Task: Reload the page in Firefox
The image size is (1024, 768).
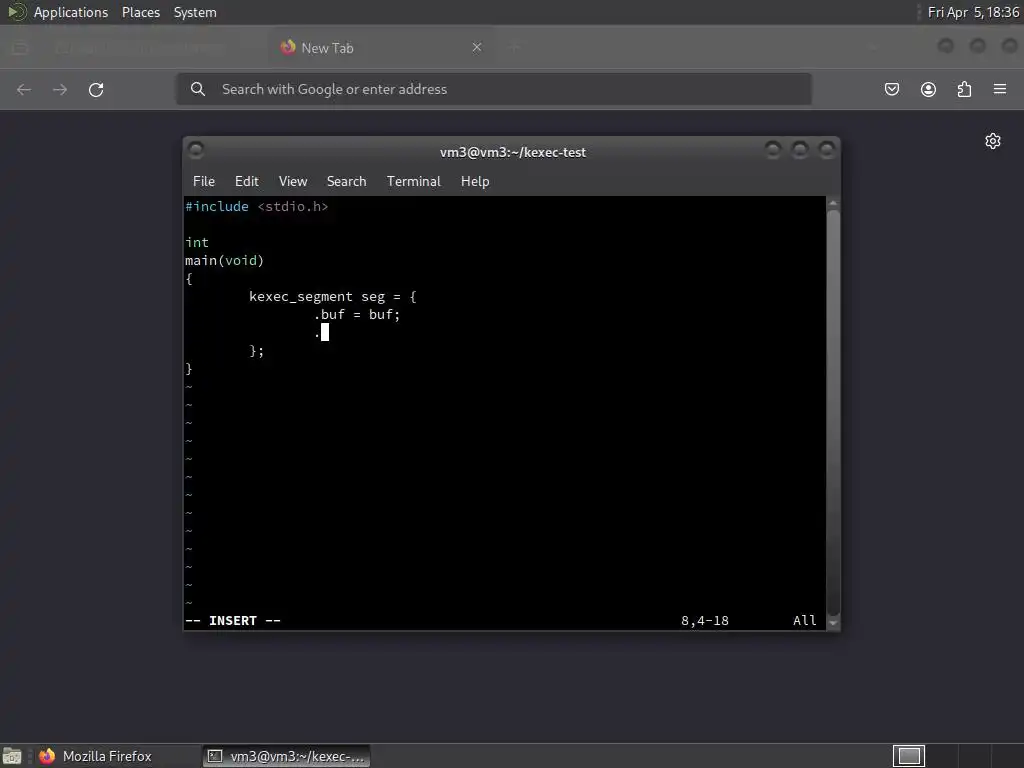Action: pos(96,89)
